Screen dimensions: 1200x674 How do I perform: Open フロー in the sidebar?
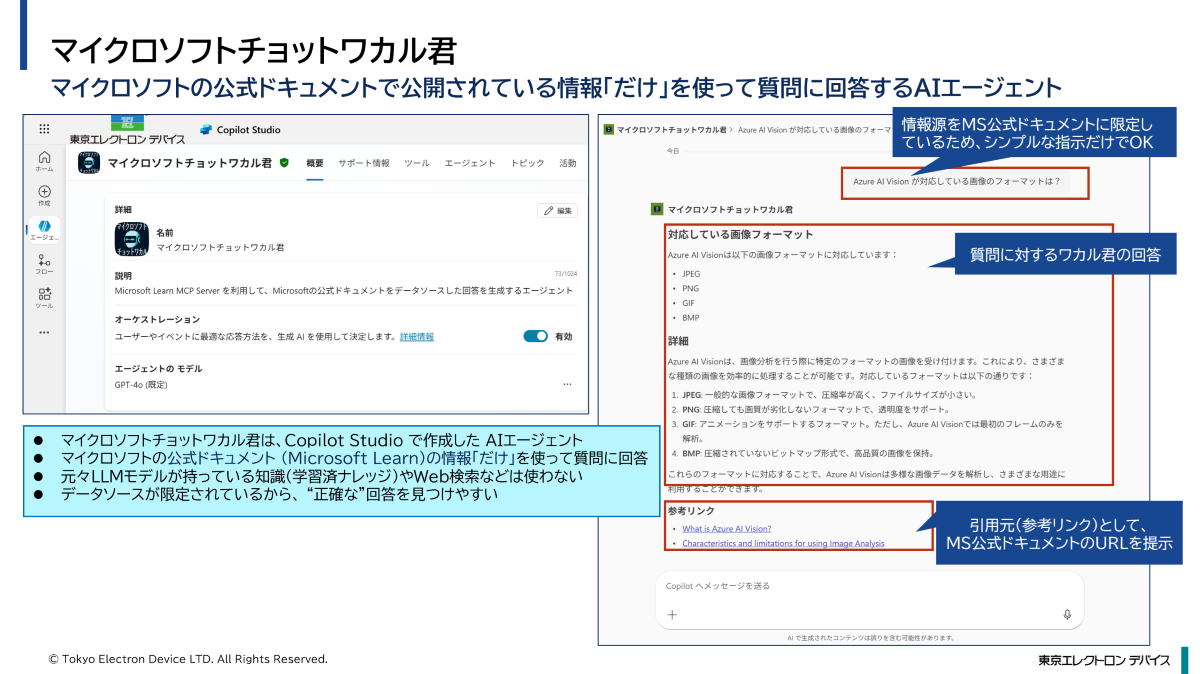(44, 265)
